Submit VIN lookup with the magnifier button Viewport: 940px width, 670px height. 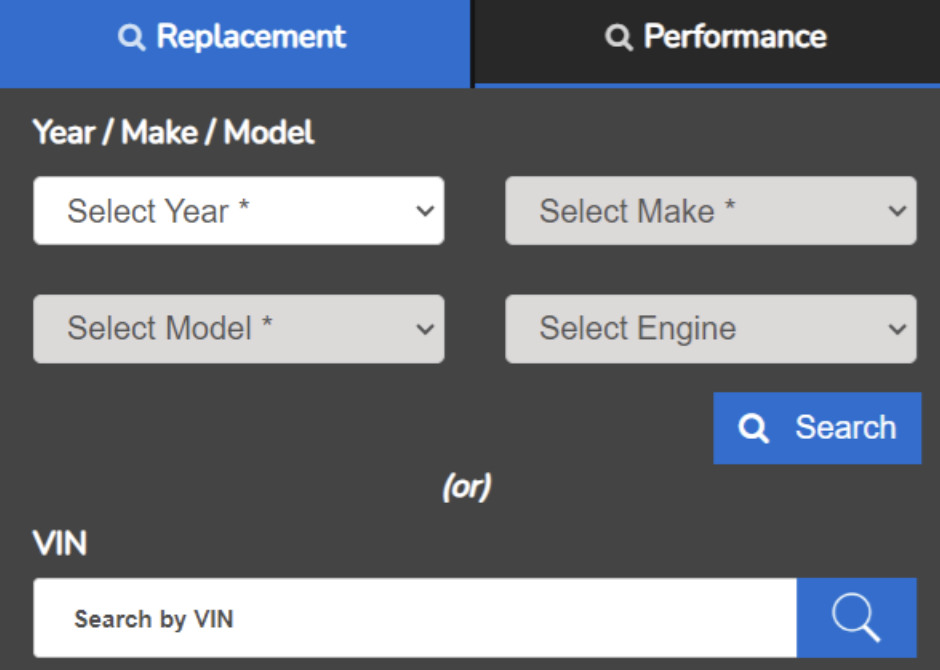click(856, 618)
